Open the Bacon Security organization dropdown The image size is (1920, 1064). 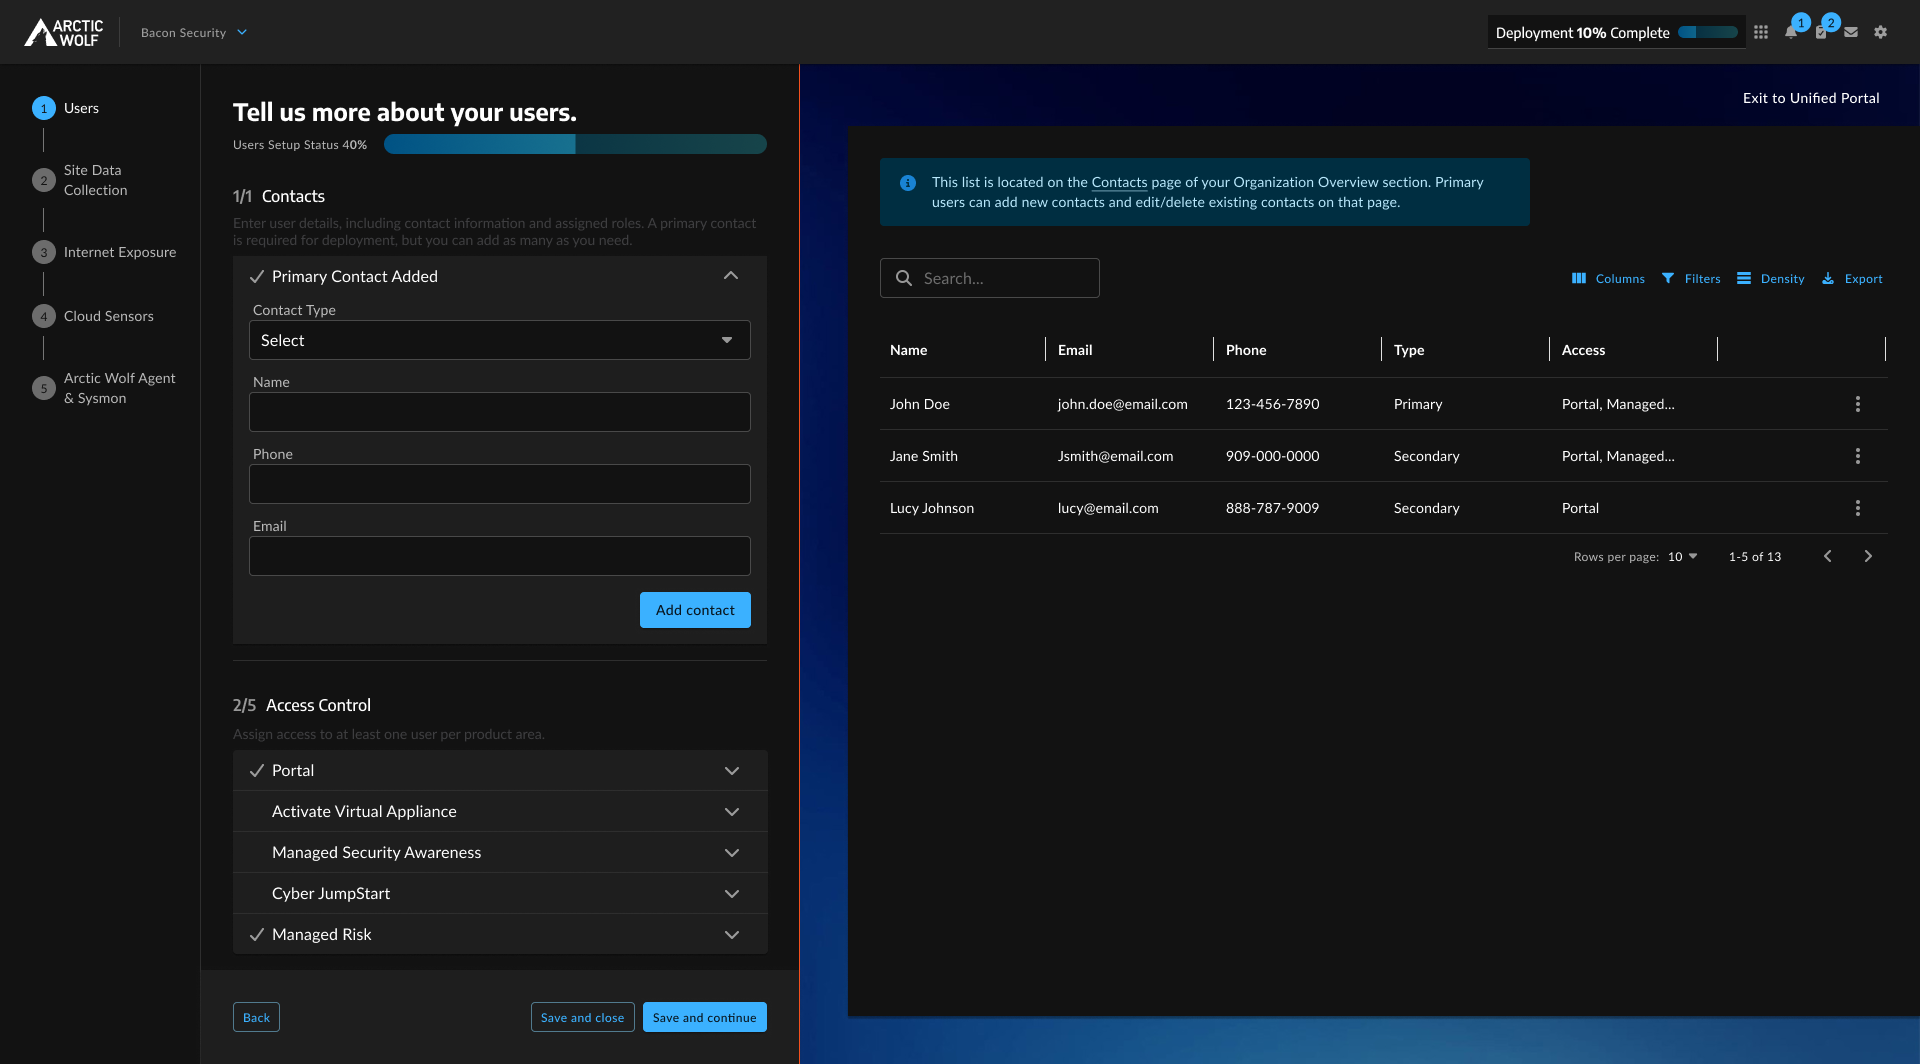click(194, 32)
